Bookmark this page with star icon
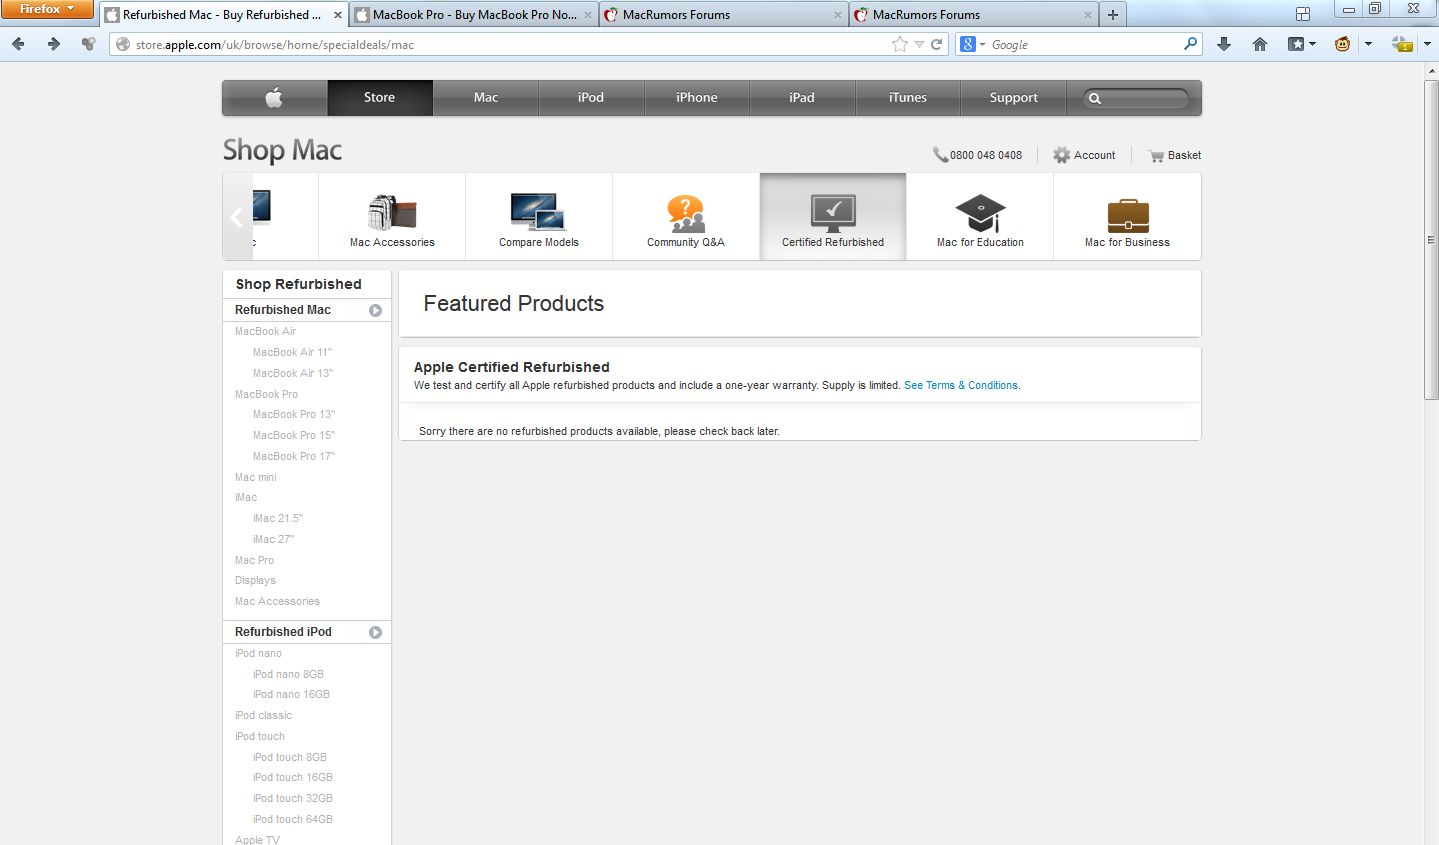This screenshot has width=1439, height=845. pyautogui.click(x=900, y=44)
